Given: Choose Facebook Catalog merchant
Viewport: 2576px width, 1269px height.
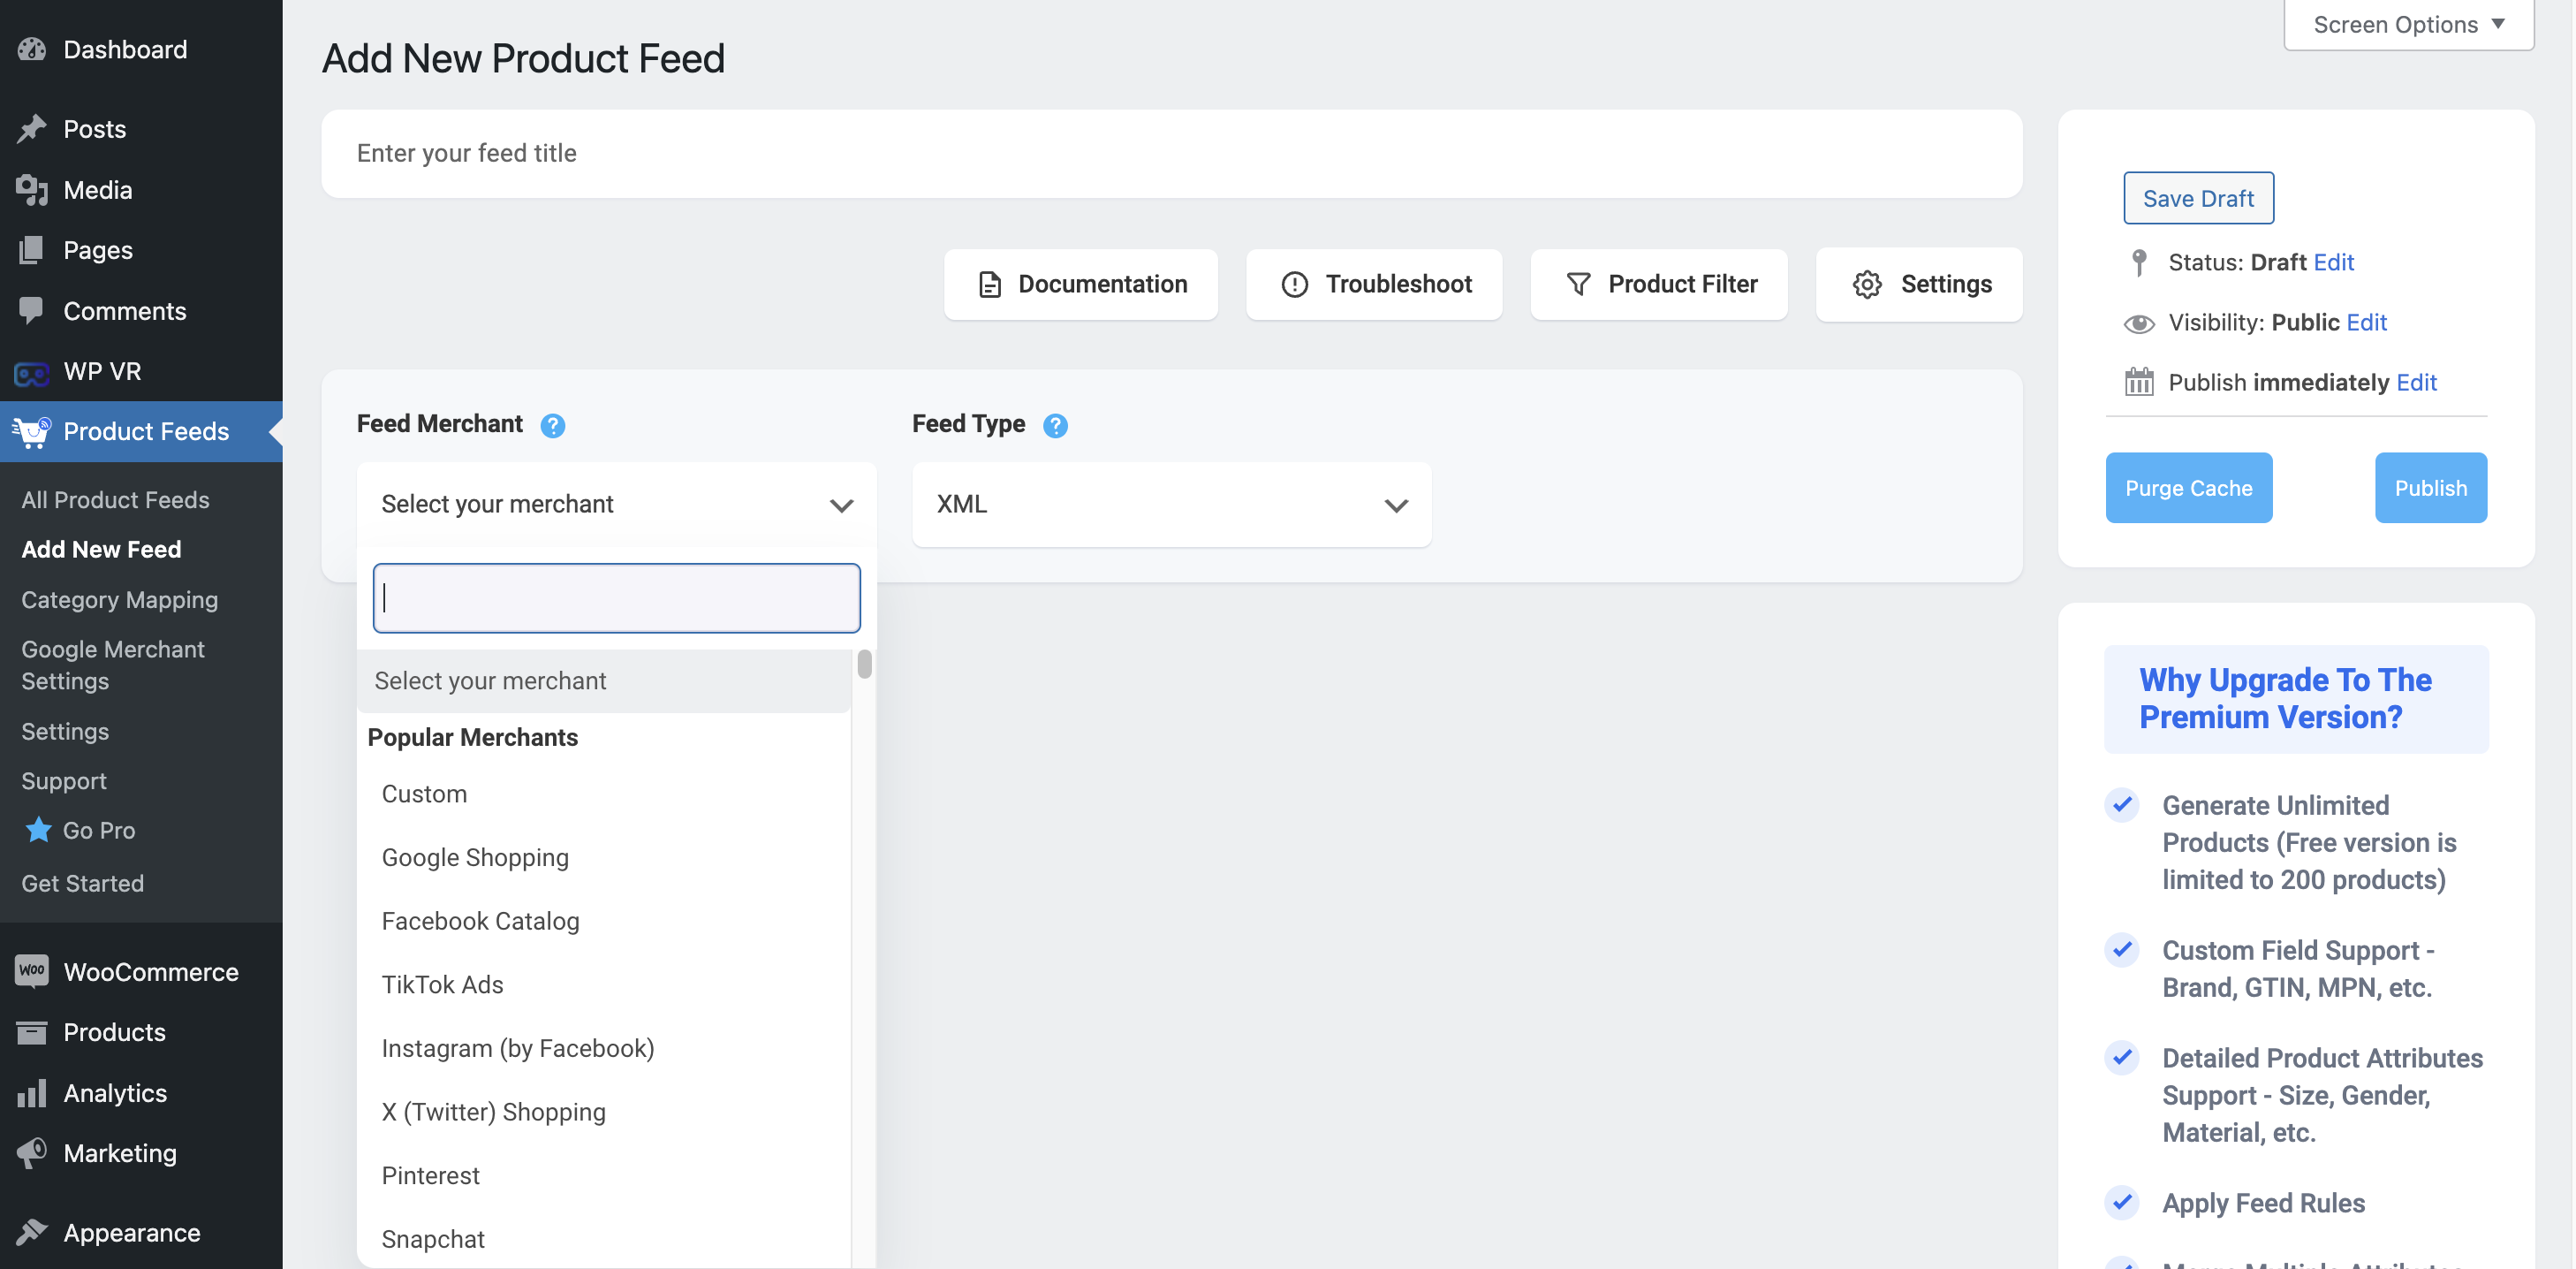Looking at the screenshot, I should pyautogui.click(x=604, y=921).
